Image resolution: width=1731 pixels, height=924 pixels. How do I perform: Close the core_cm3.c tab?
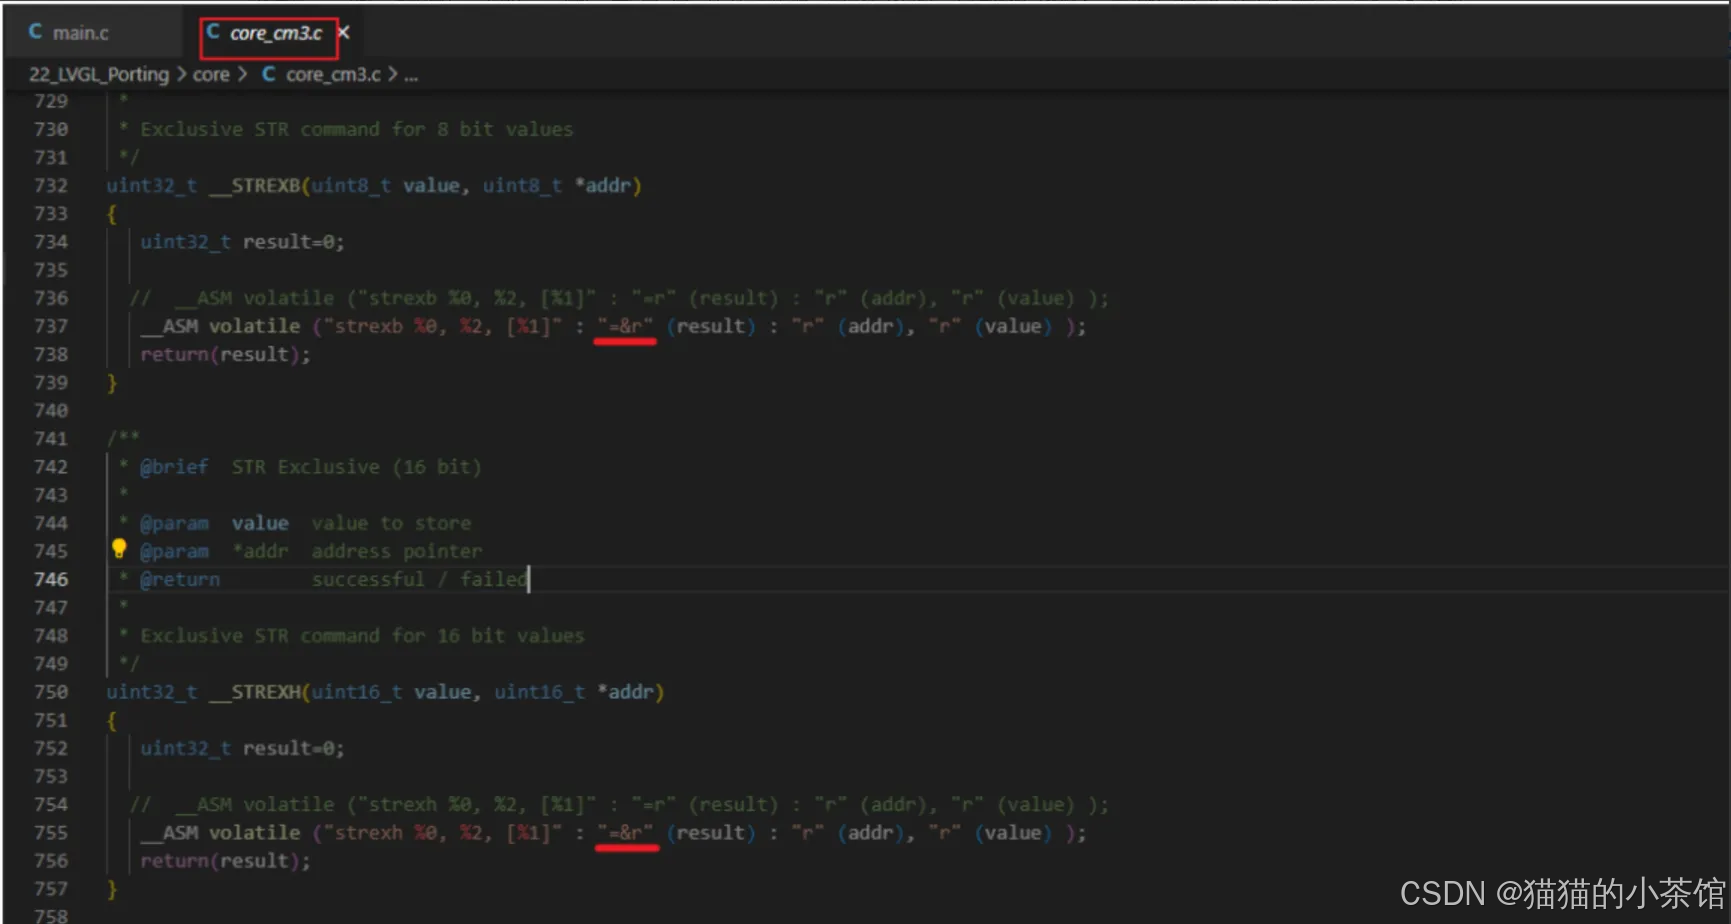click(x=344, y=32)
